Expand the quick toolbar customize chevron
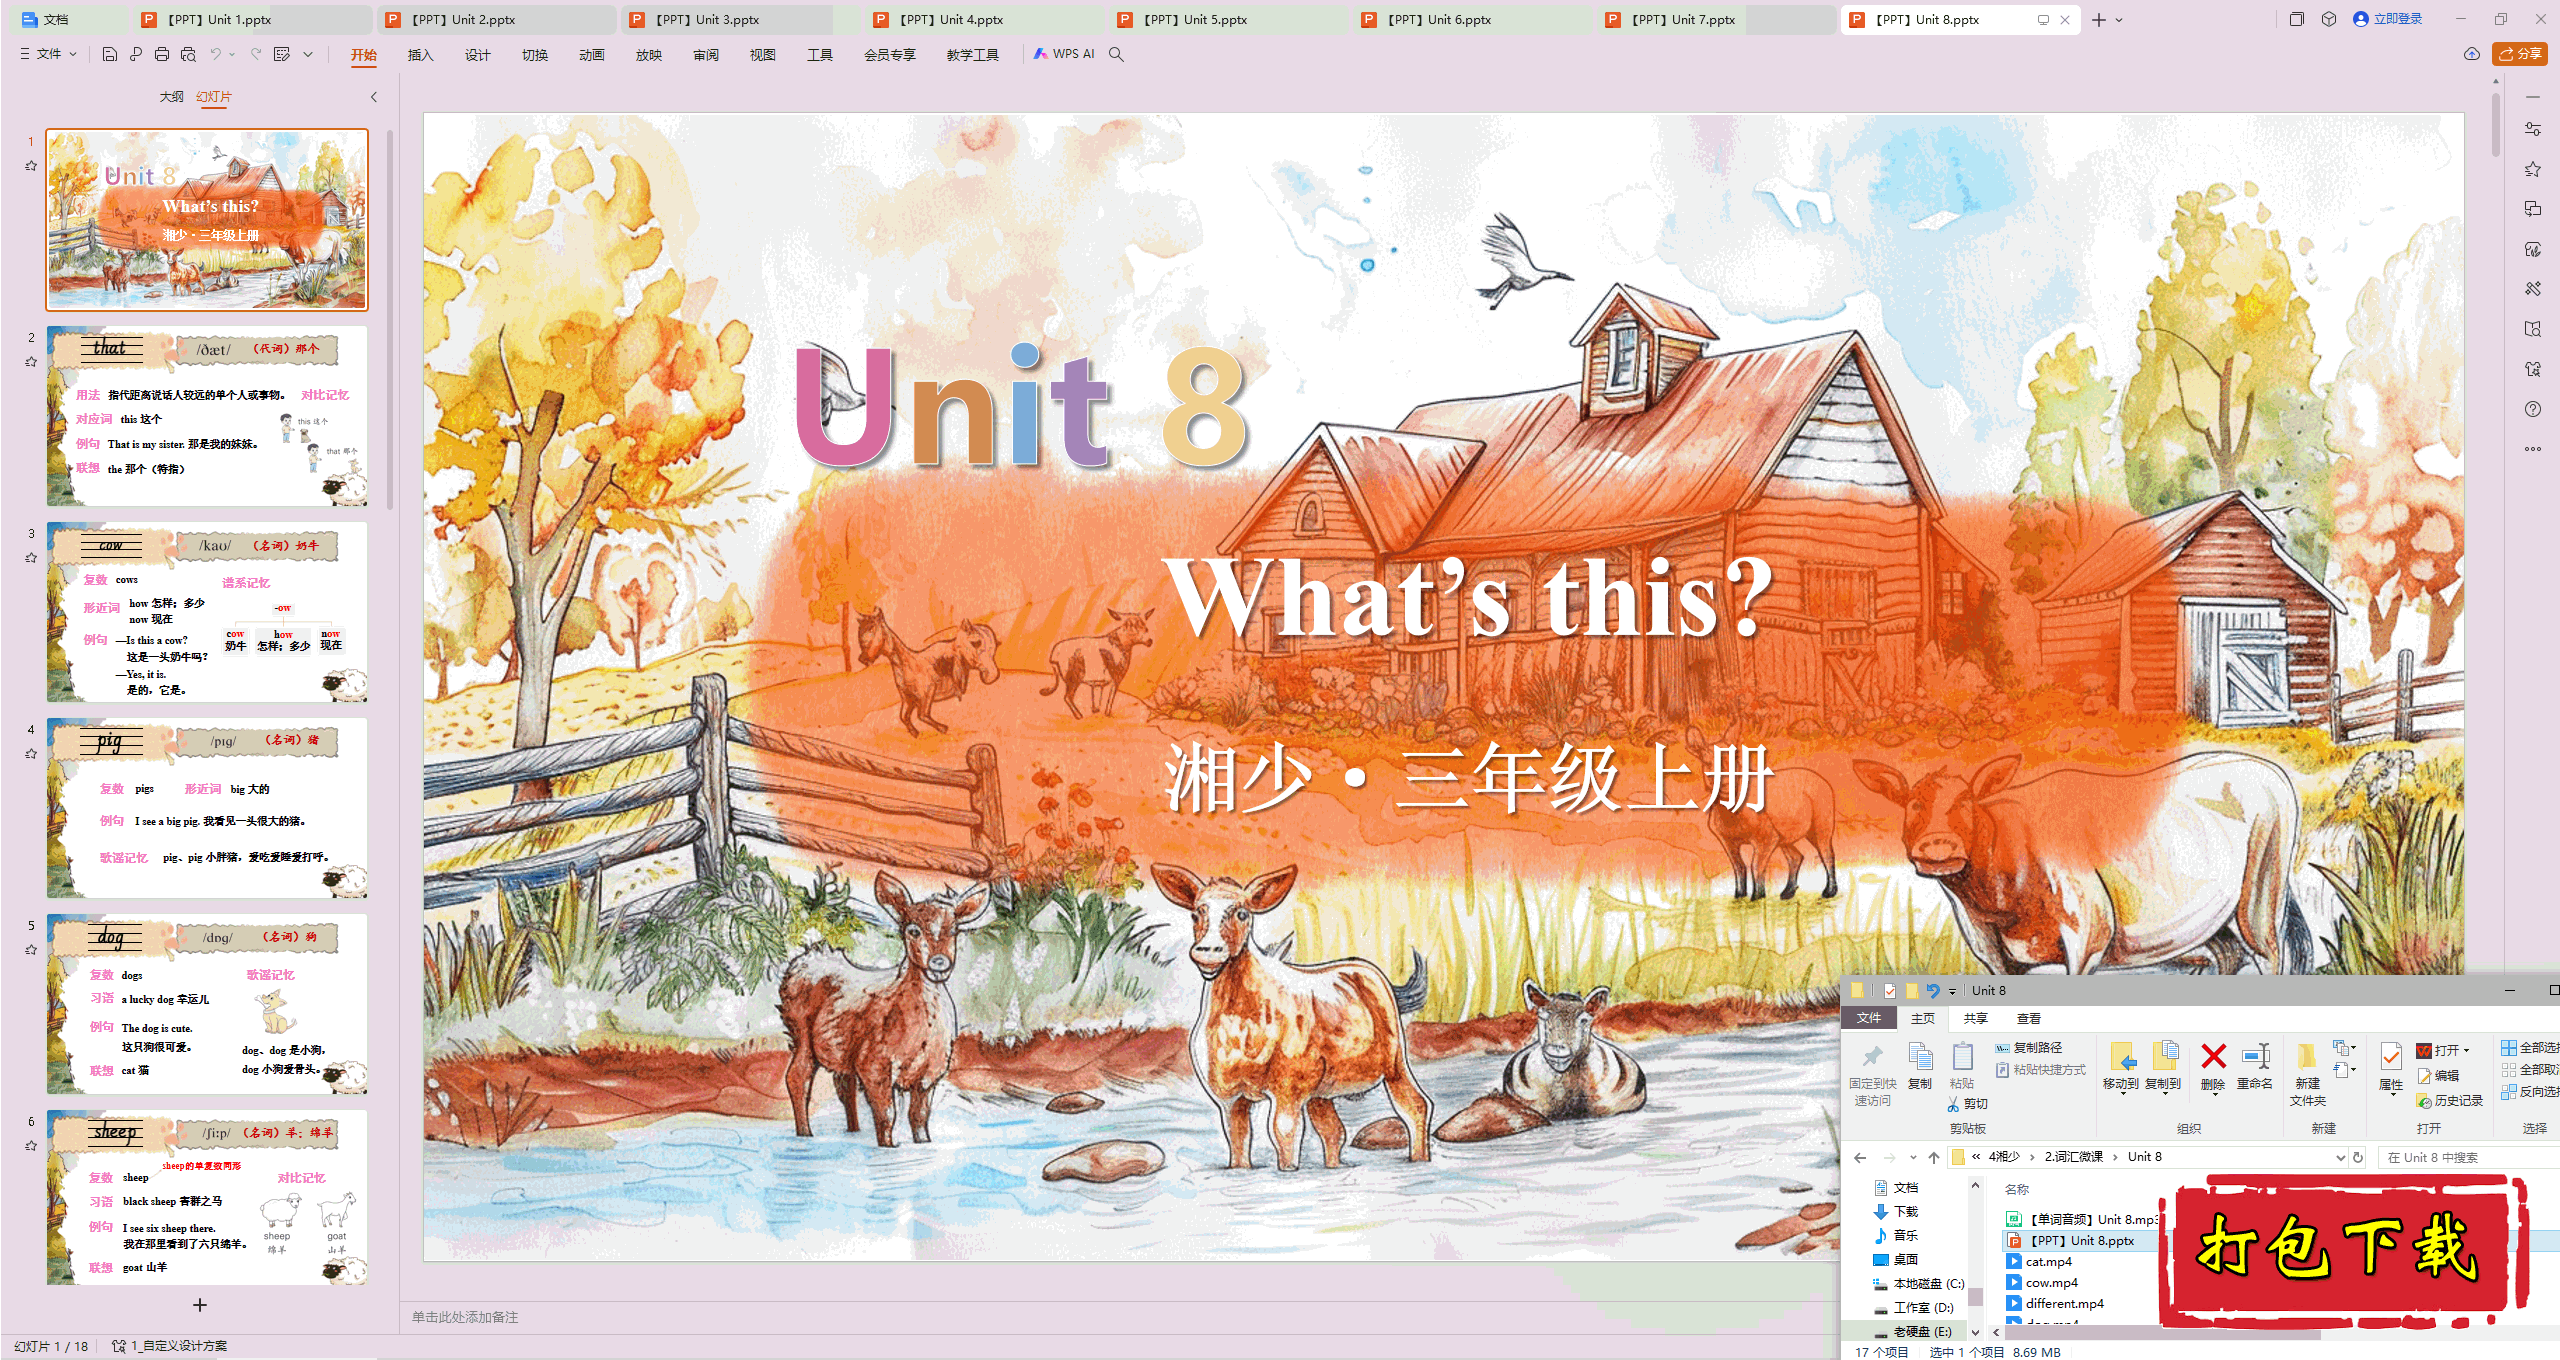The width and height of the screenshot is (2560, 1360). point(308,54)
